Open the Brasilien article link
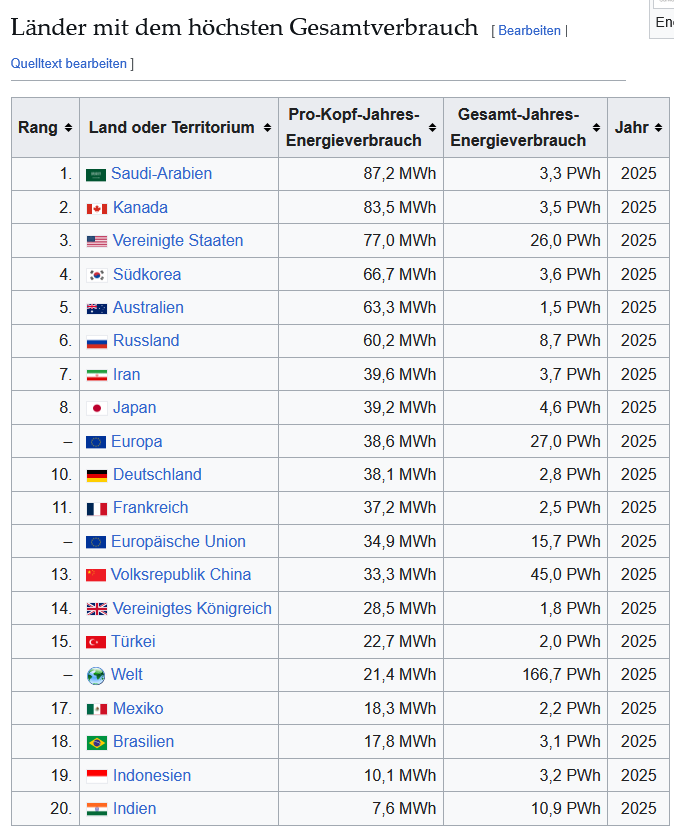Screen dimensions: 674x840 pos(143,742)
